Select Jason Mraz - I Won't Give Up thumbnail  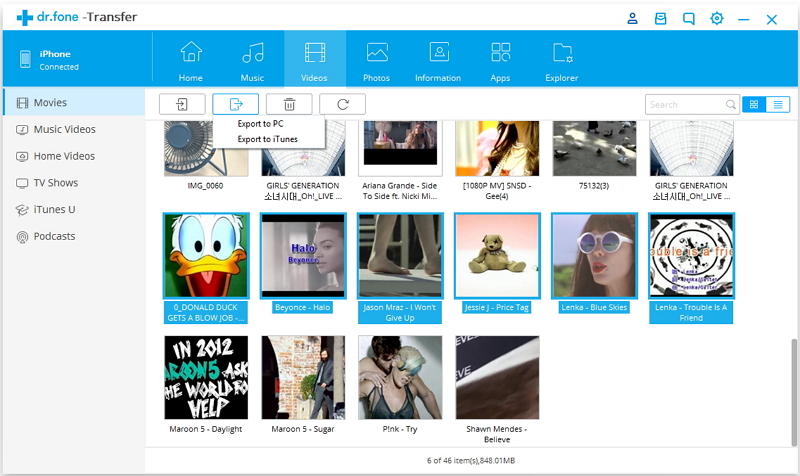(x=400, y=256)
